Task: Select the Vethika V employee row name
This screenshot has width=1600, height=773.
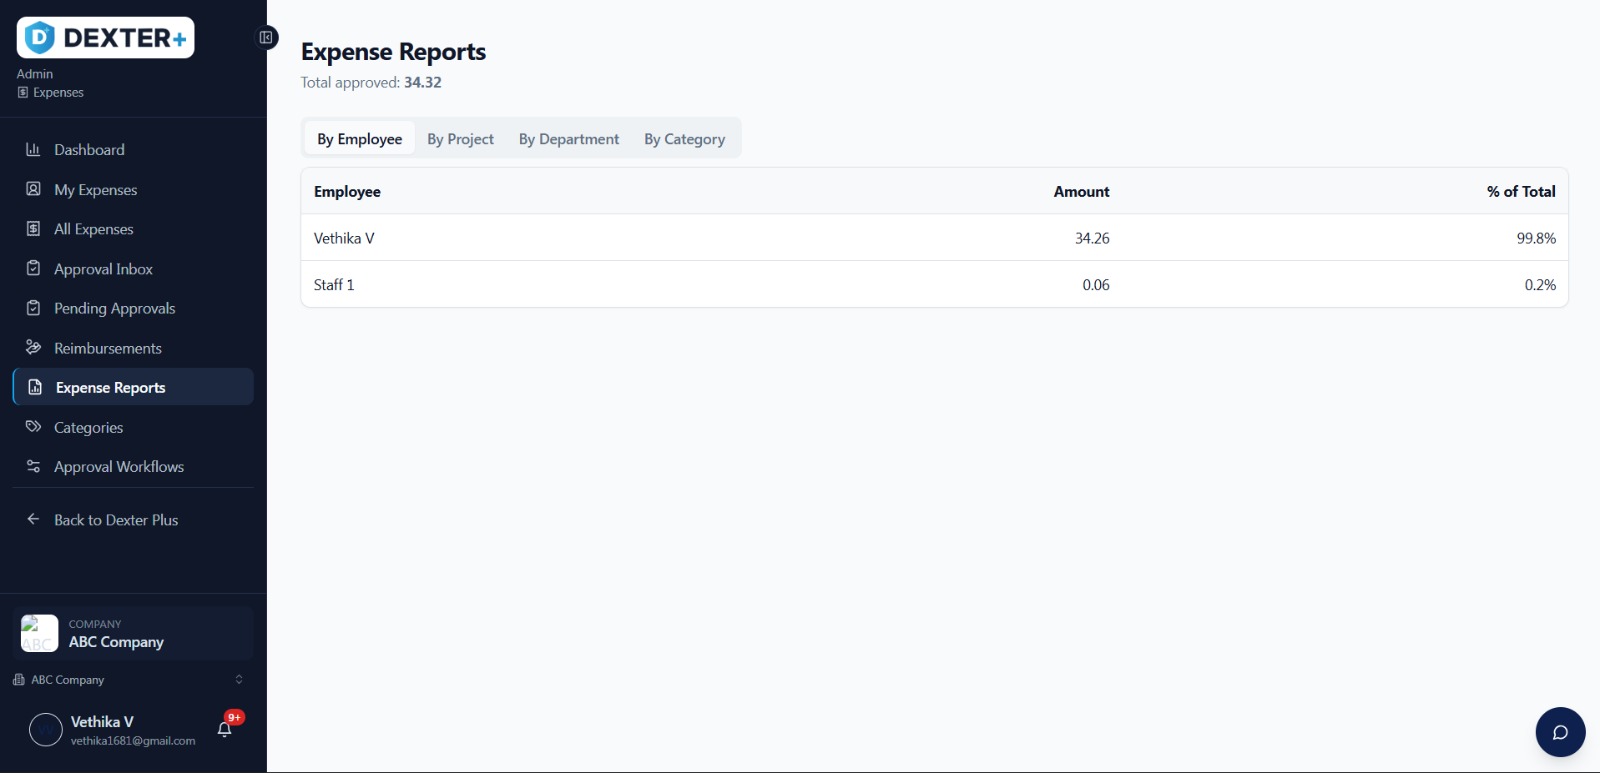Action: 344,238
